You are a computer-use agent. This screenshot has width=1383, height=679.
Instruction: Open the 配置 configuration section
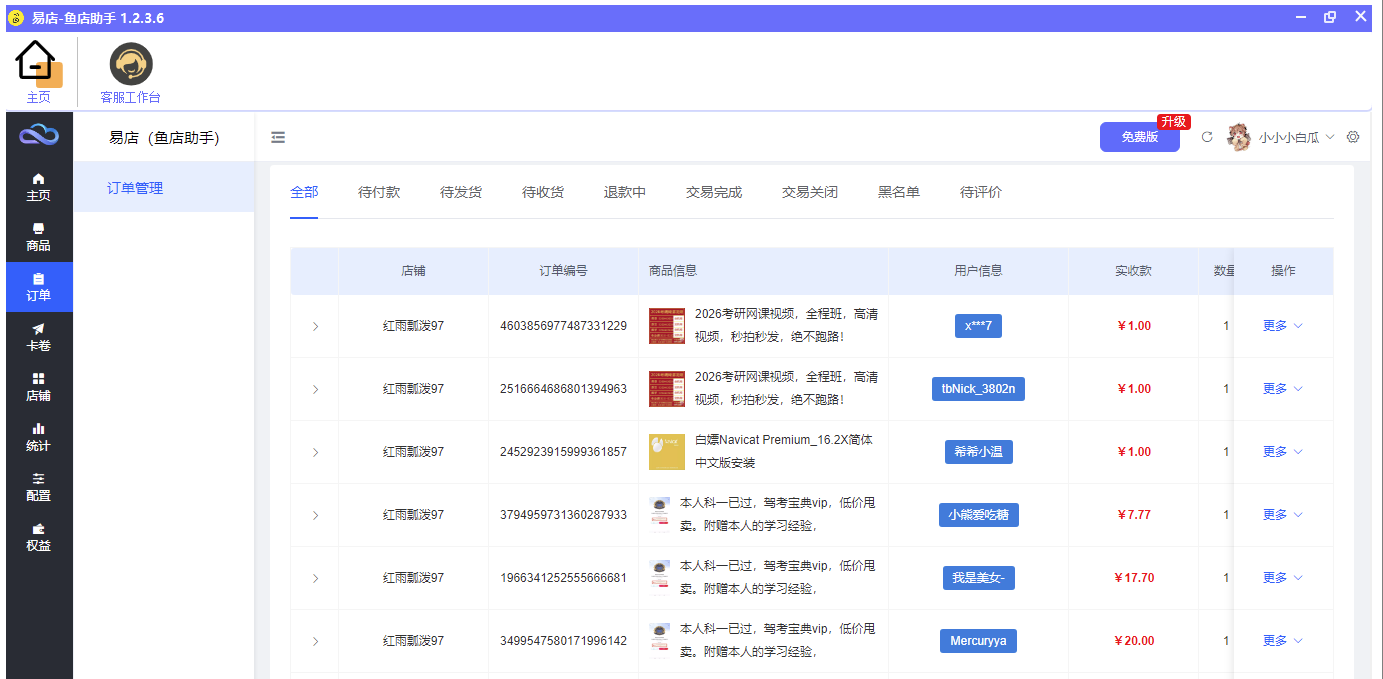click(39, 487)
